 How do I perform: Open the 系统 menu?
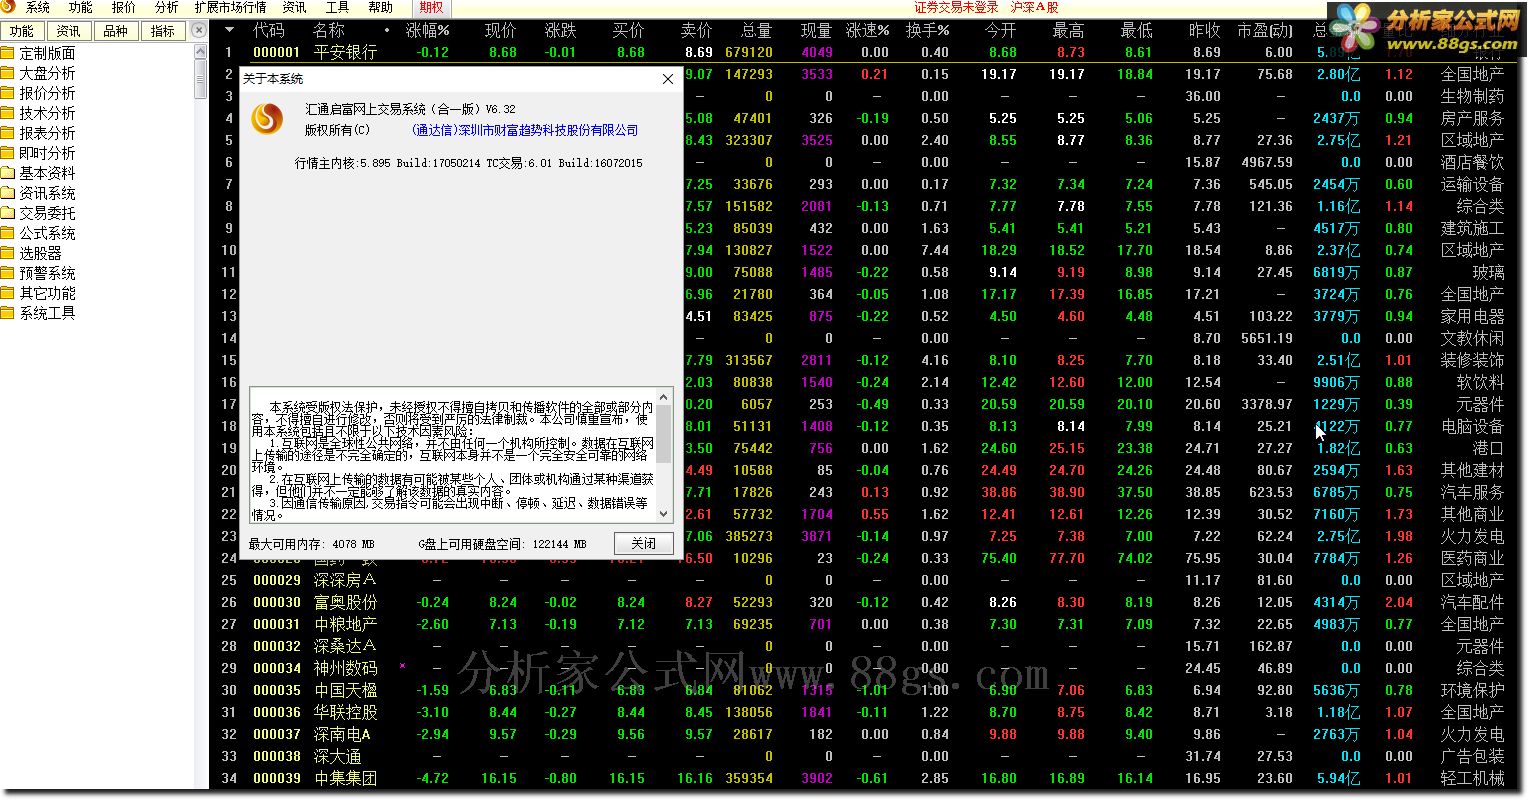tap(37, 7)
